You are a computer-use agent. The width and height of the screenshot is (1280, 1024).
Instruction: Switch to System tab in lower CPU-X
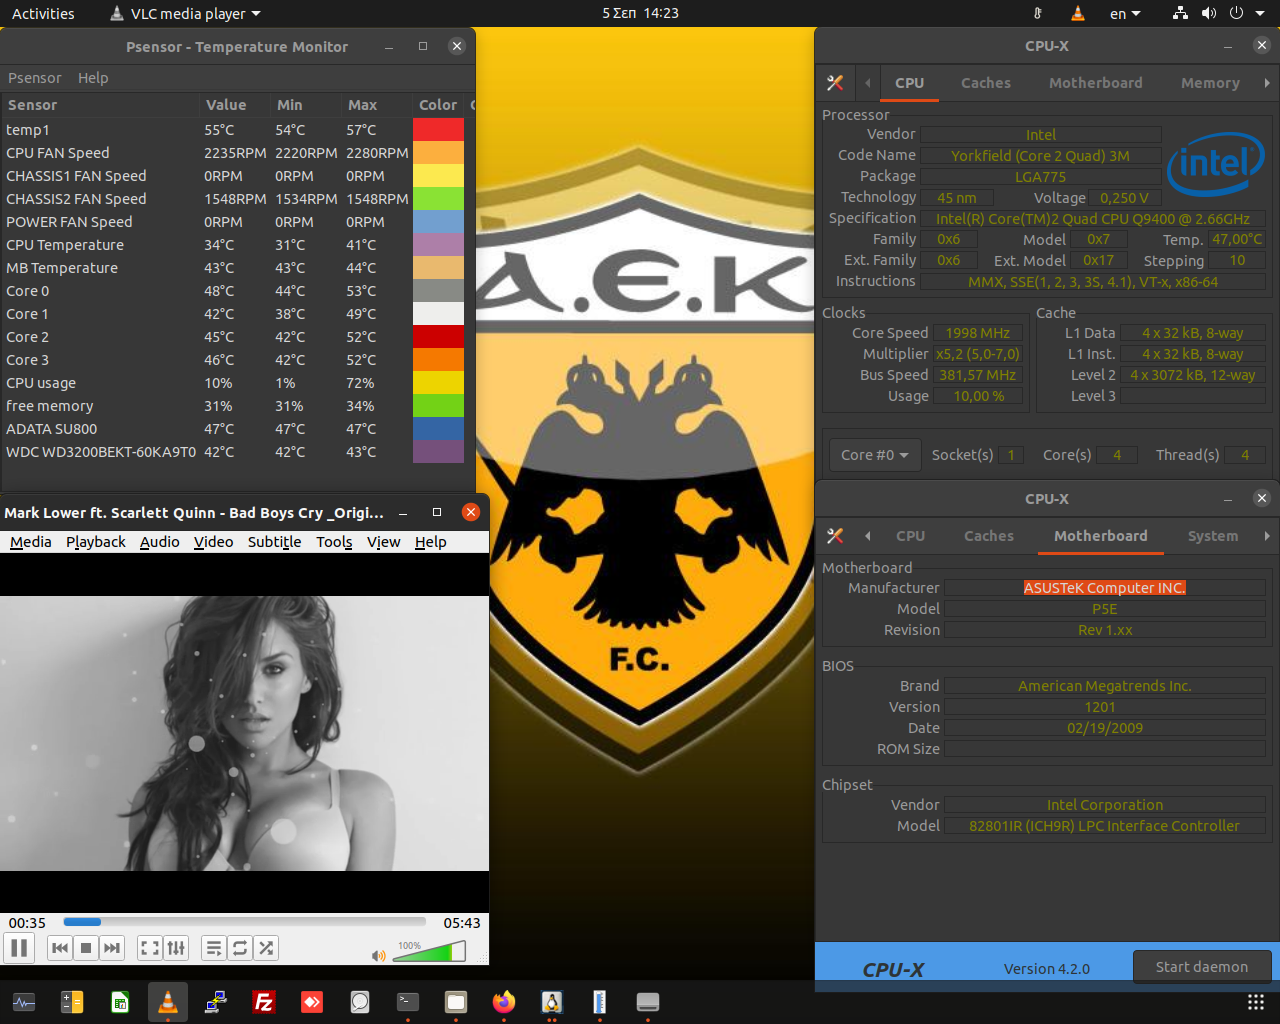click(x=1213, y=536)
